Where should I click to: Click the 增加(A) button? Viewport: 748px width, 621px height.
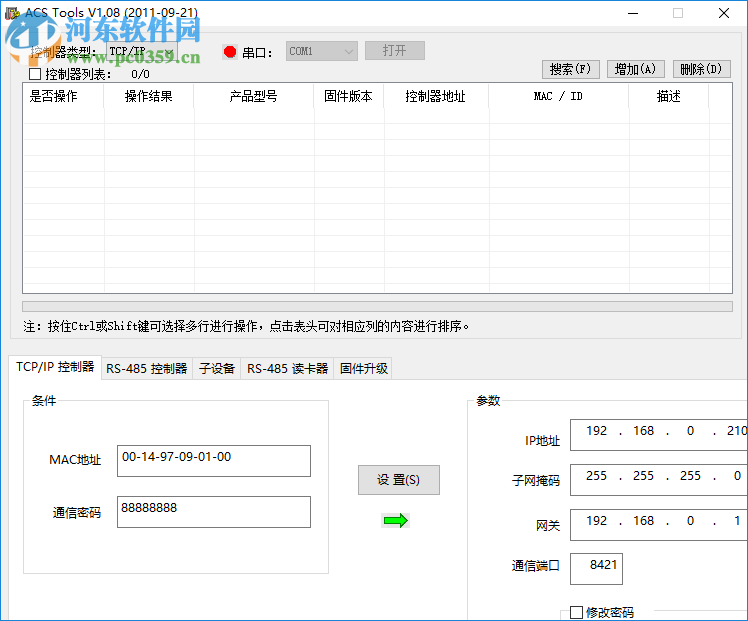tap(635, 69)
